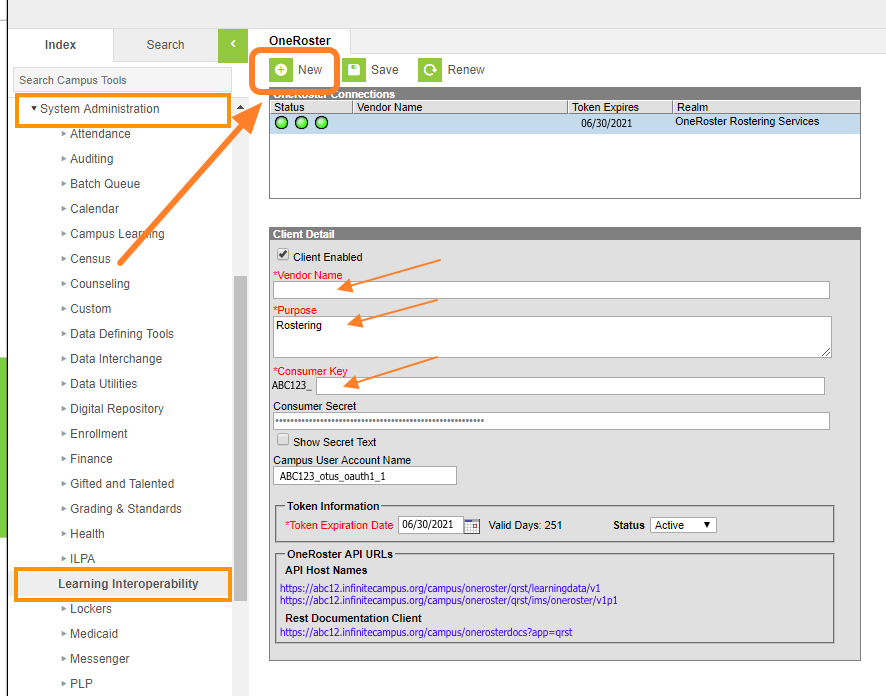Open the Status Active dropdown
The width and height of the screenshot is (886, 696).
683,525
